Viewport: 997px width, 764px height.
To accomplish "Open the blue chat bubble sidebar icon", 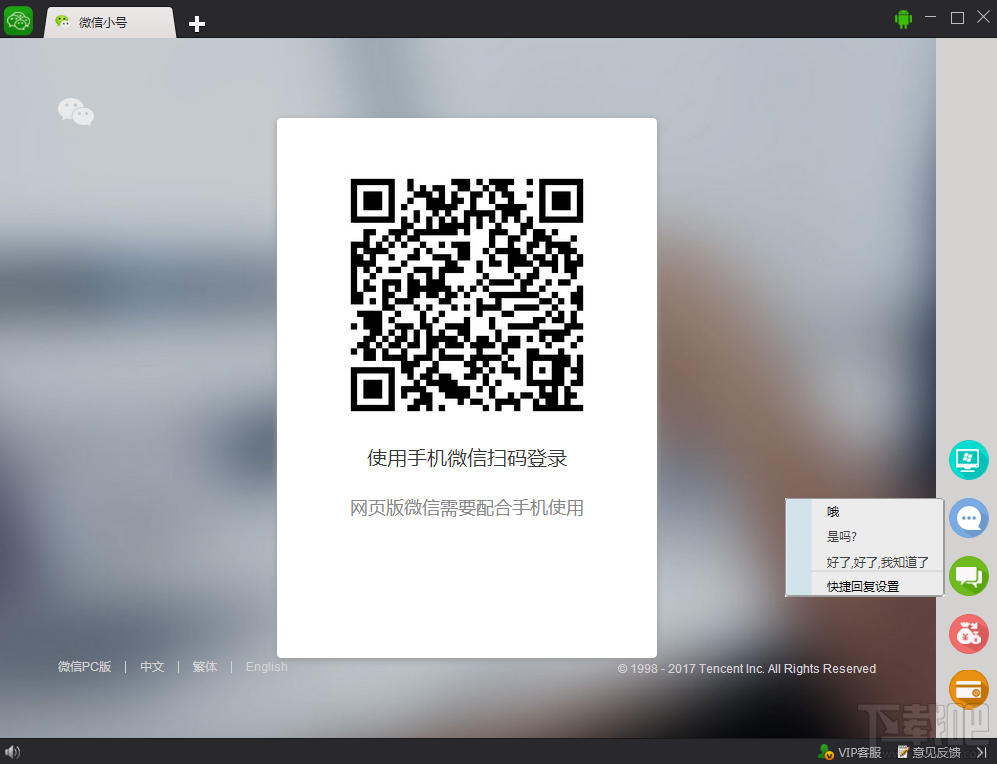I will click(968, 518).
